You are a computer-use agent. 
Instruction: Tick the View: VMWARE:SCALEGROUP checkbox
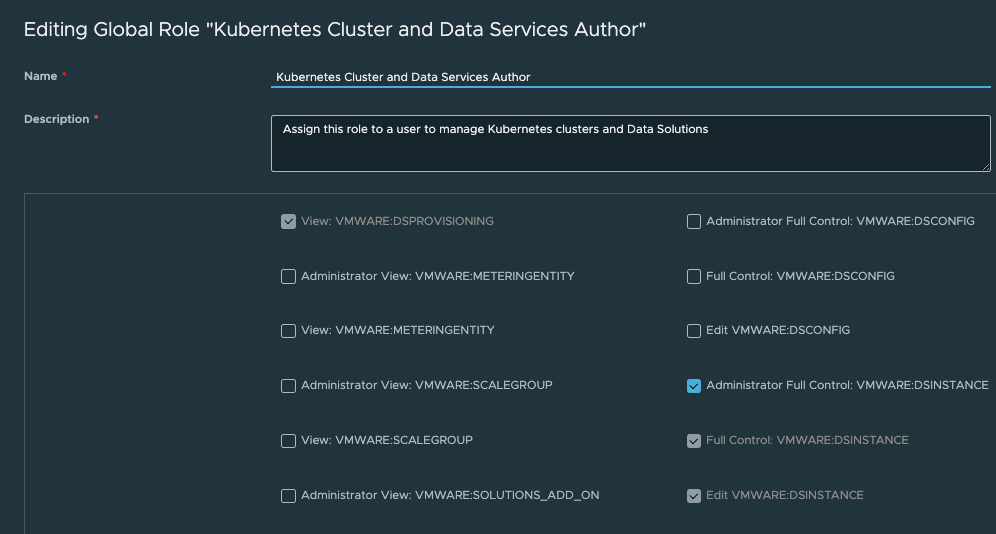click(288, 441)
